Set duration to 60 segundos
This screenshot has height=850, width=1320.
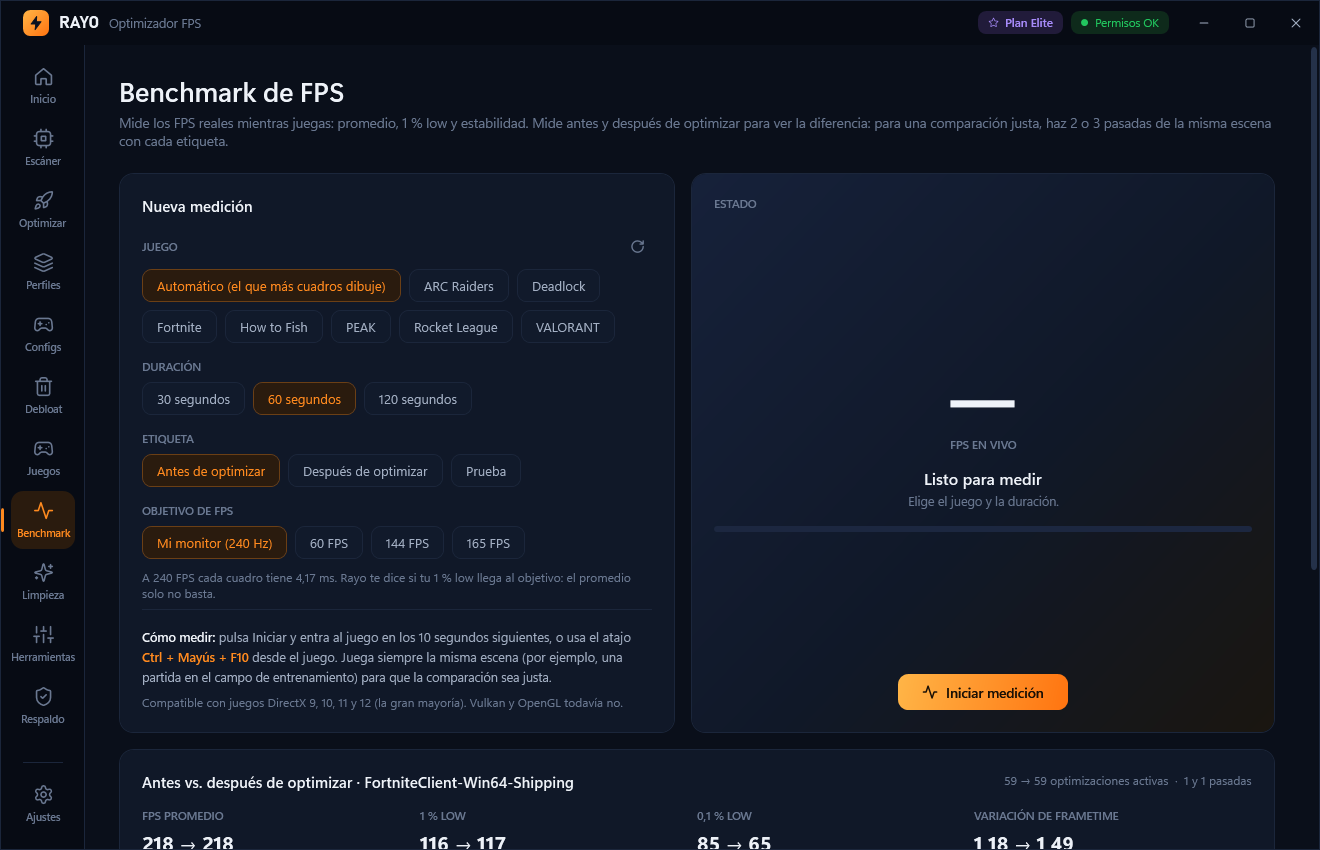click(x=304, y=399)
